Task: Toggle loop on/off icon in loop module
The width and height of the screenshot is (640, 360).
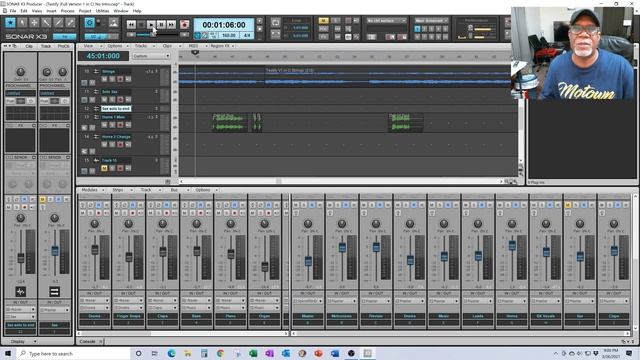Action: (276, 23)
